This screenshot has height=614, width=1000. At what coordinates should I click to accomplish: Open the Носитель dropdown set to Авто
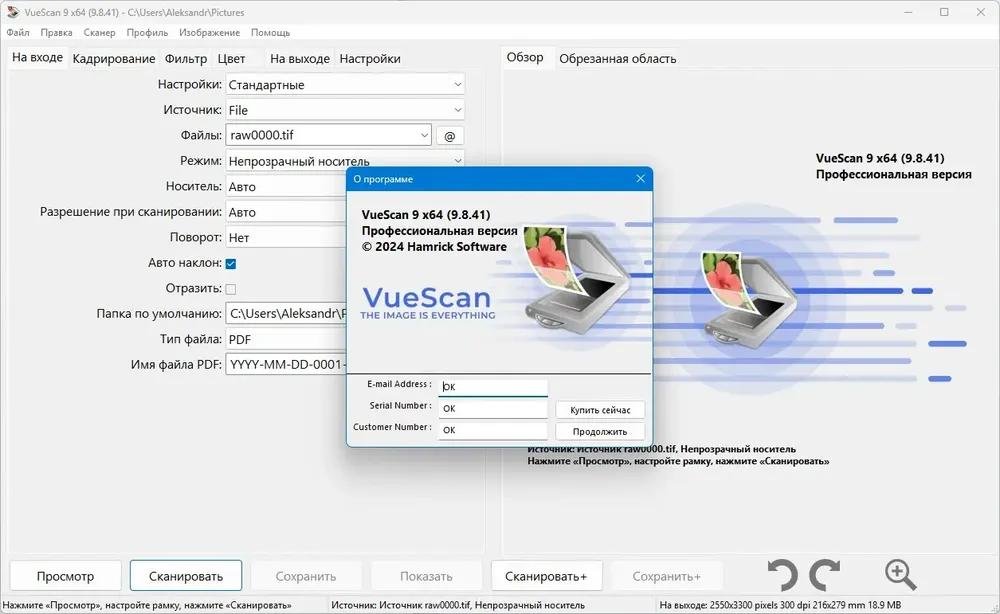click(x=286, y=187)
